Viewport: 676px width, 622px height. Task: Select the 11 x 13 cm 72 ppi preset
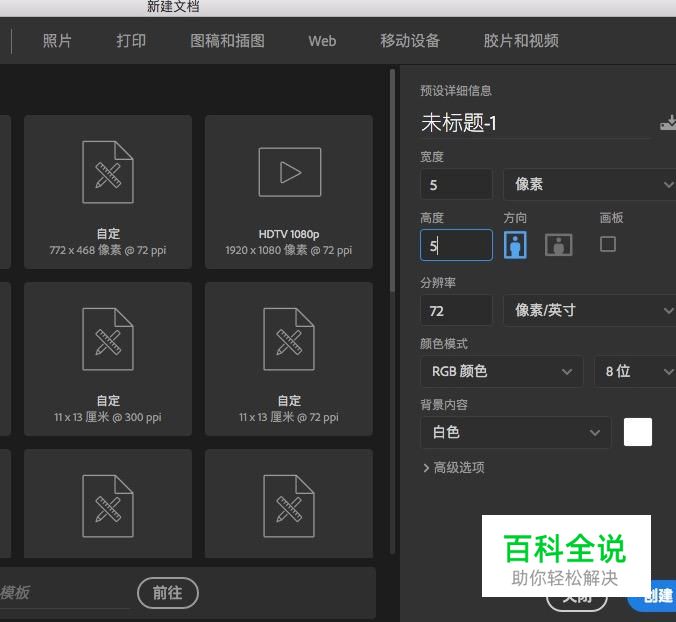click(x=289, y=338)
